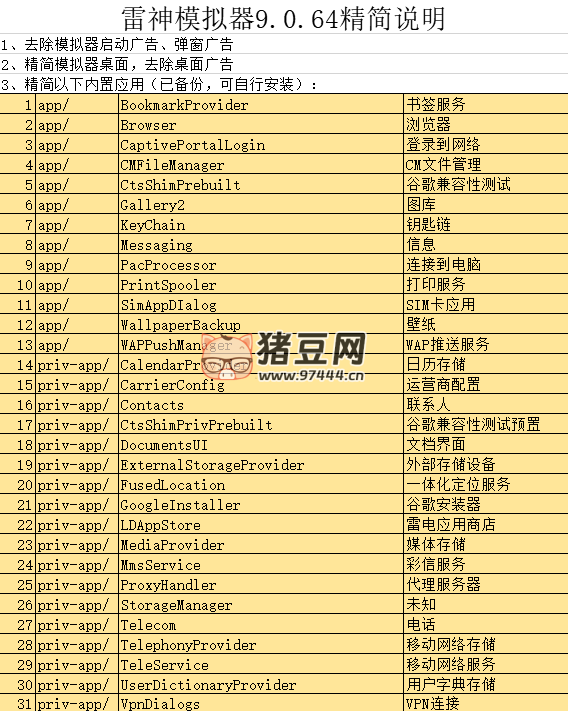Screen dimensions: 568x711
Task: Select the ExternalStorageProvider cell
Action: click(x=261, y=464)
